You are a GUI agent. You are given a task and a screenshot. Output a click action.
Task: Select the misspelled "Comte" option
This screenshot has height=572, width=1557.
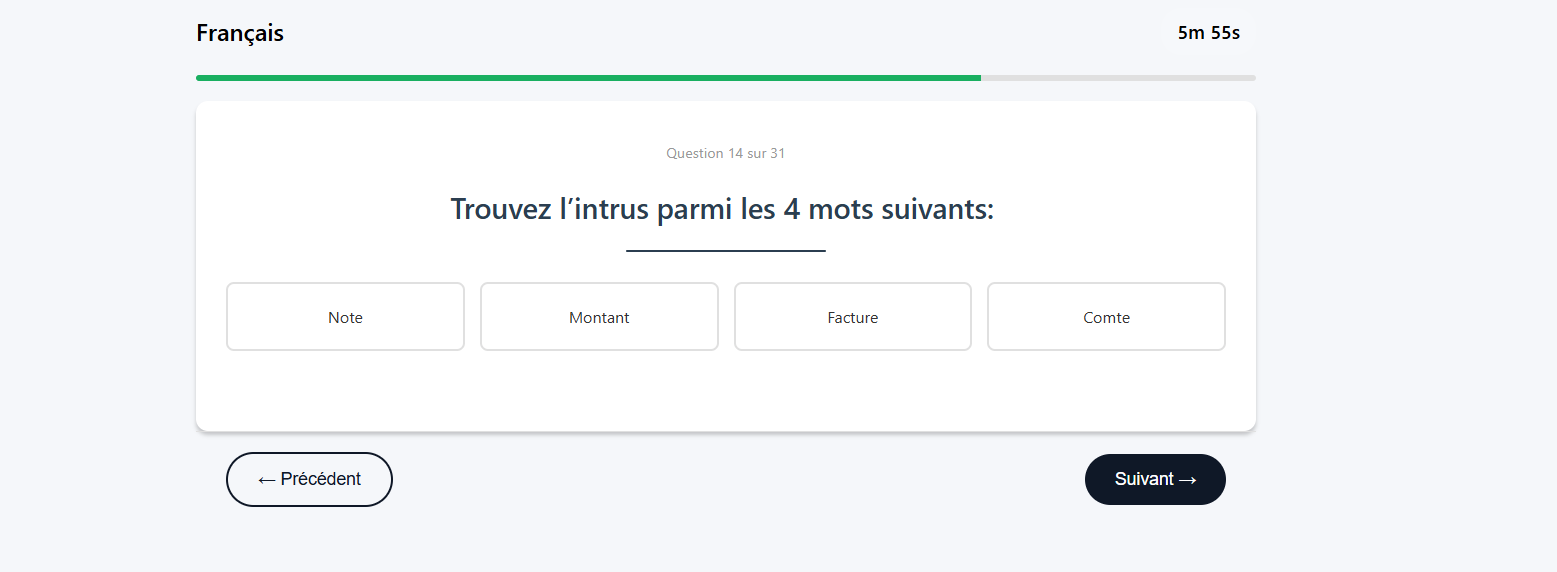[x=1106, y=317]
